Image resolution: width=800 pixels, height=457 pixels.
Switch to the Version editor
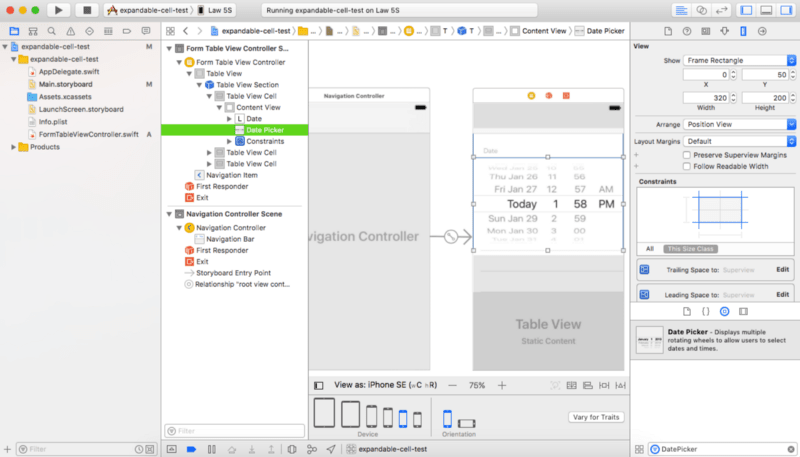click(722, 10)
